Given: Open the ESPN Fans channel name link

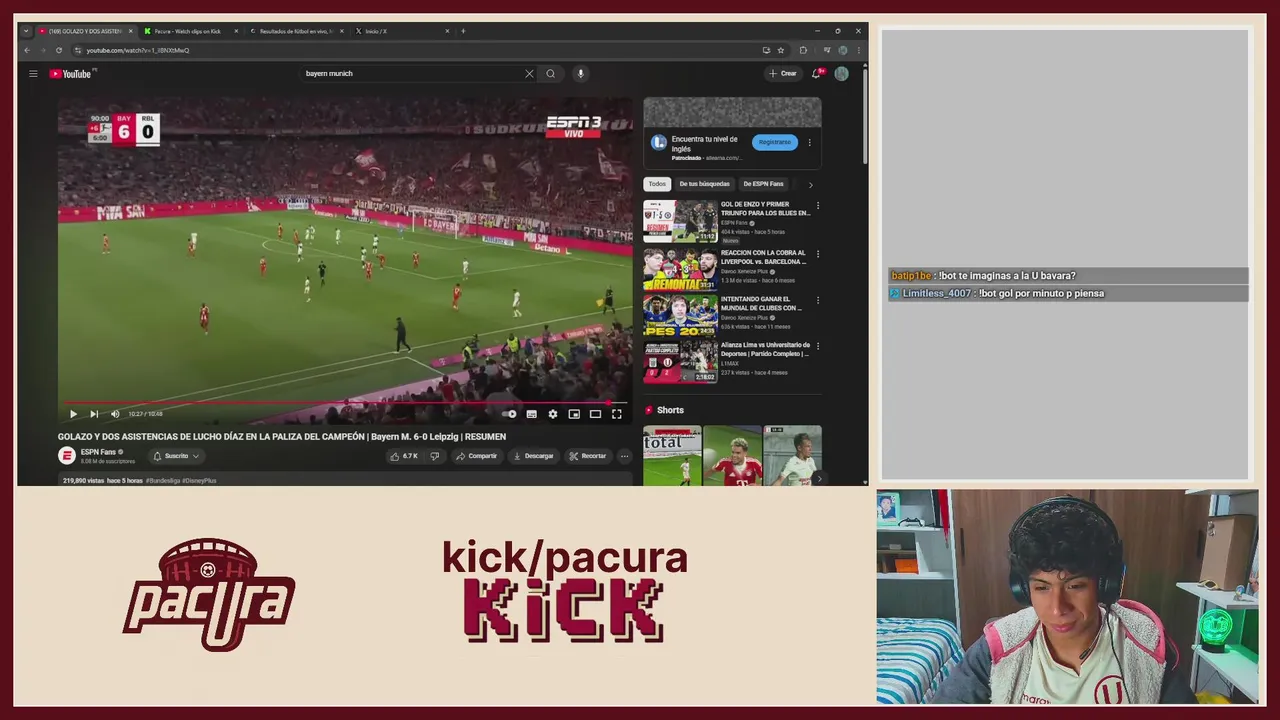Looking at the screenshot, I should pyautogui.click(x=98, y=452).
